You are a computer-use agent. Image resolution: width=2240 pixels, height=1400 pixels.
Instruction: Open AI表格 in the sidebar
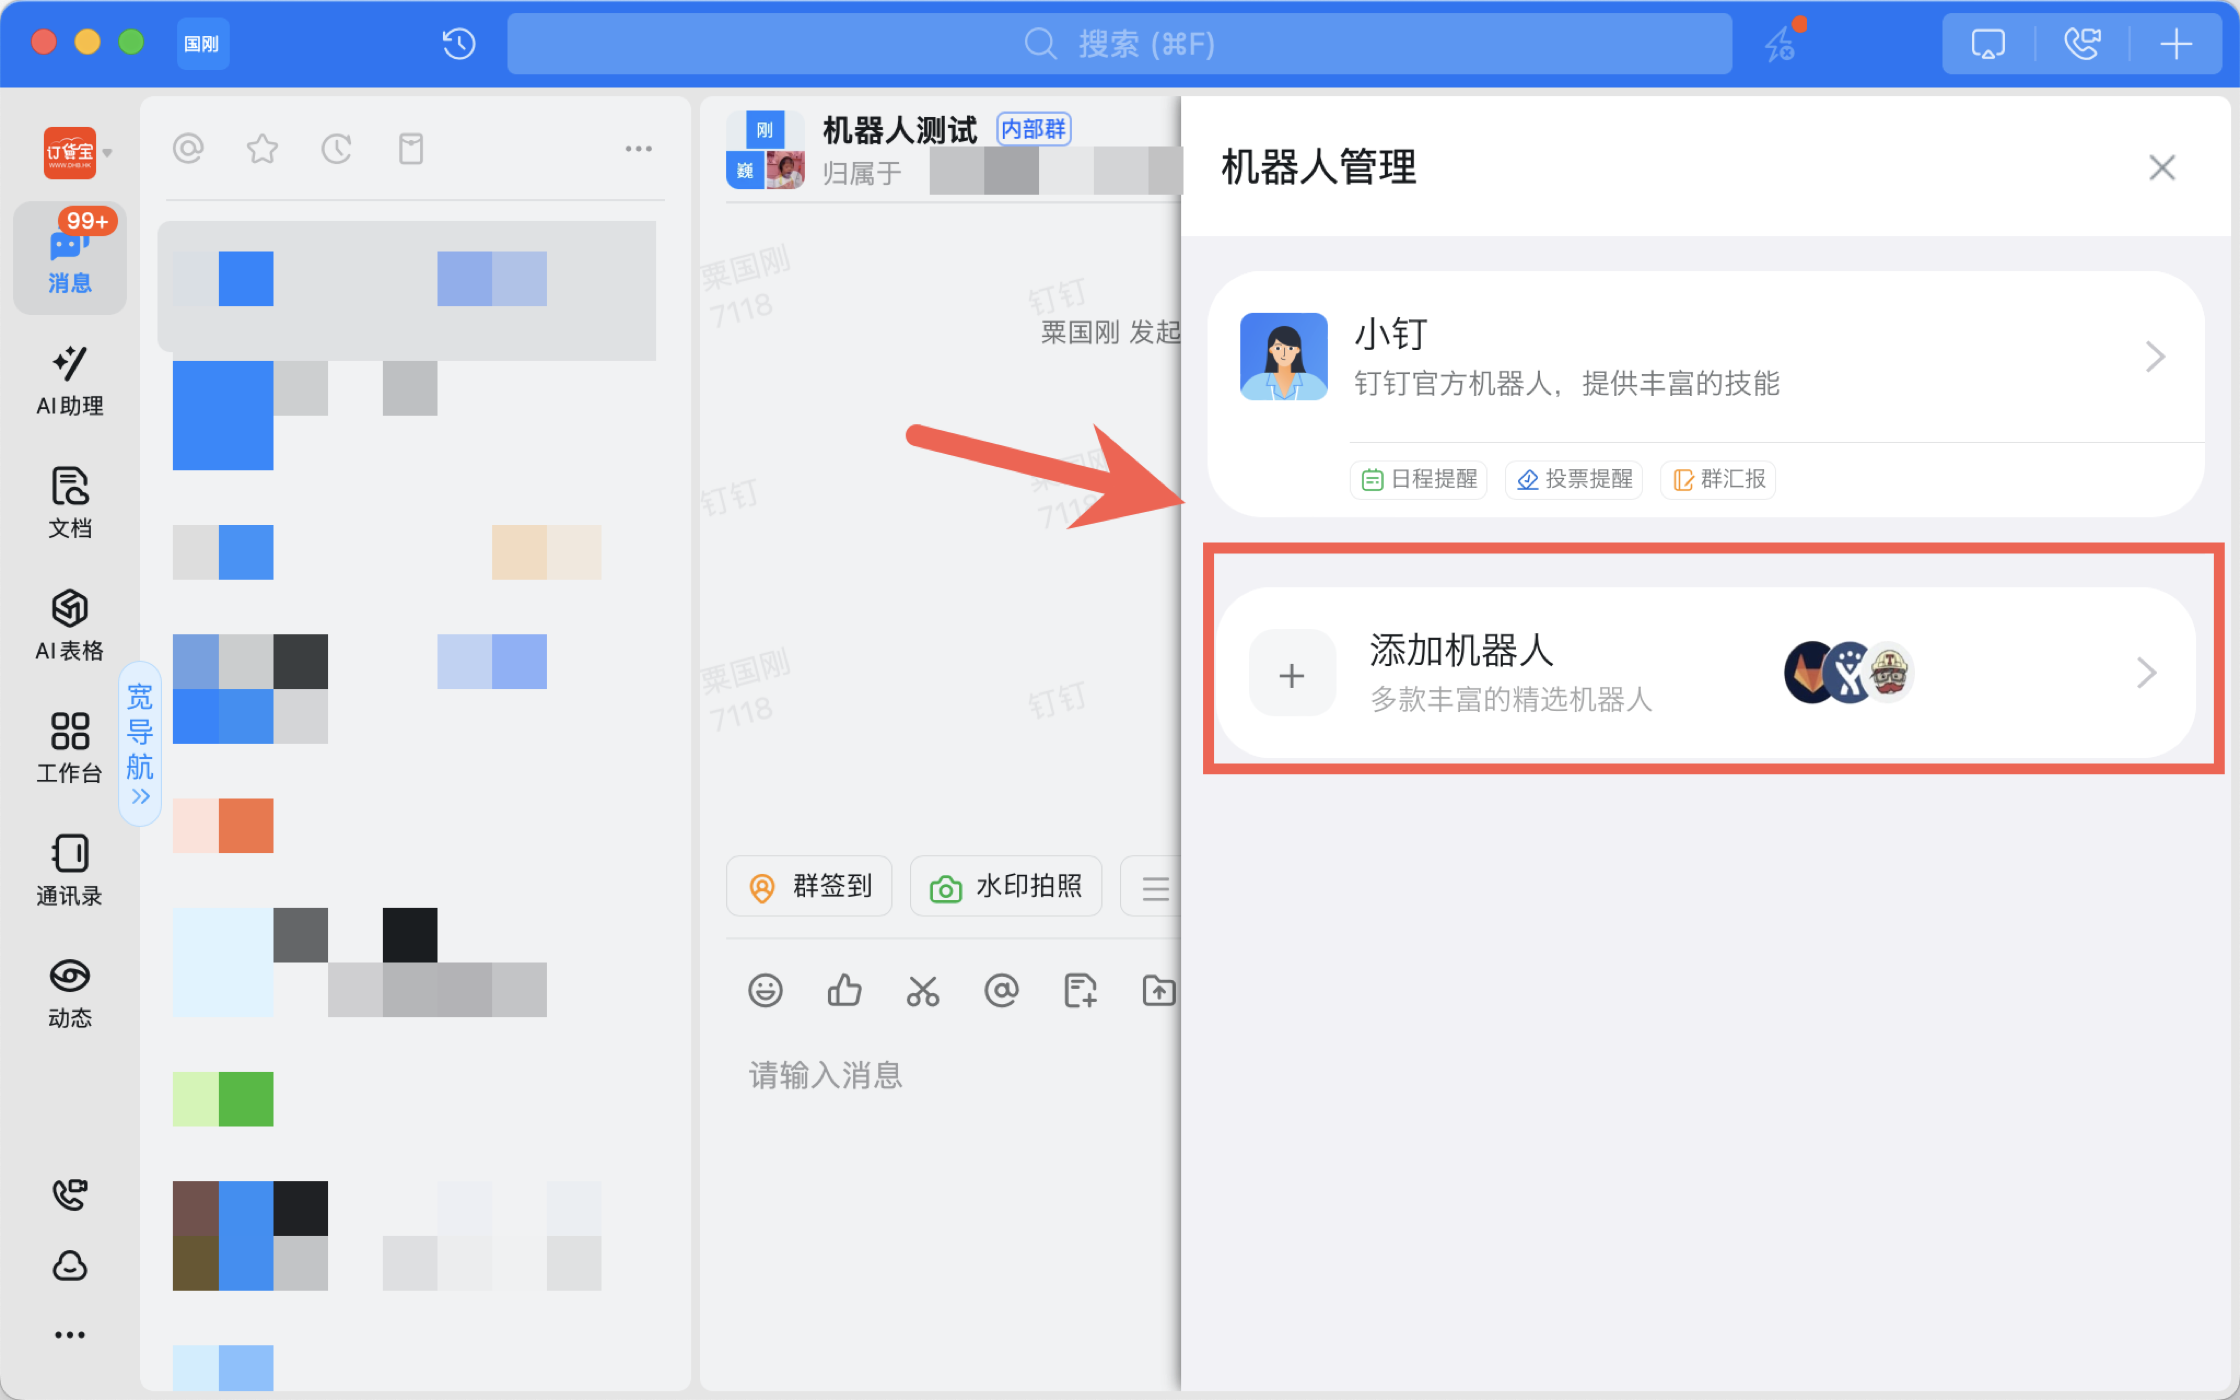coord(69,625)
